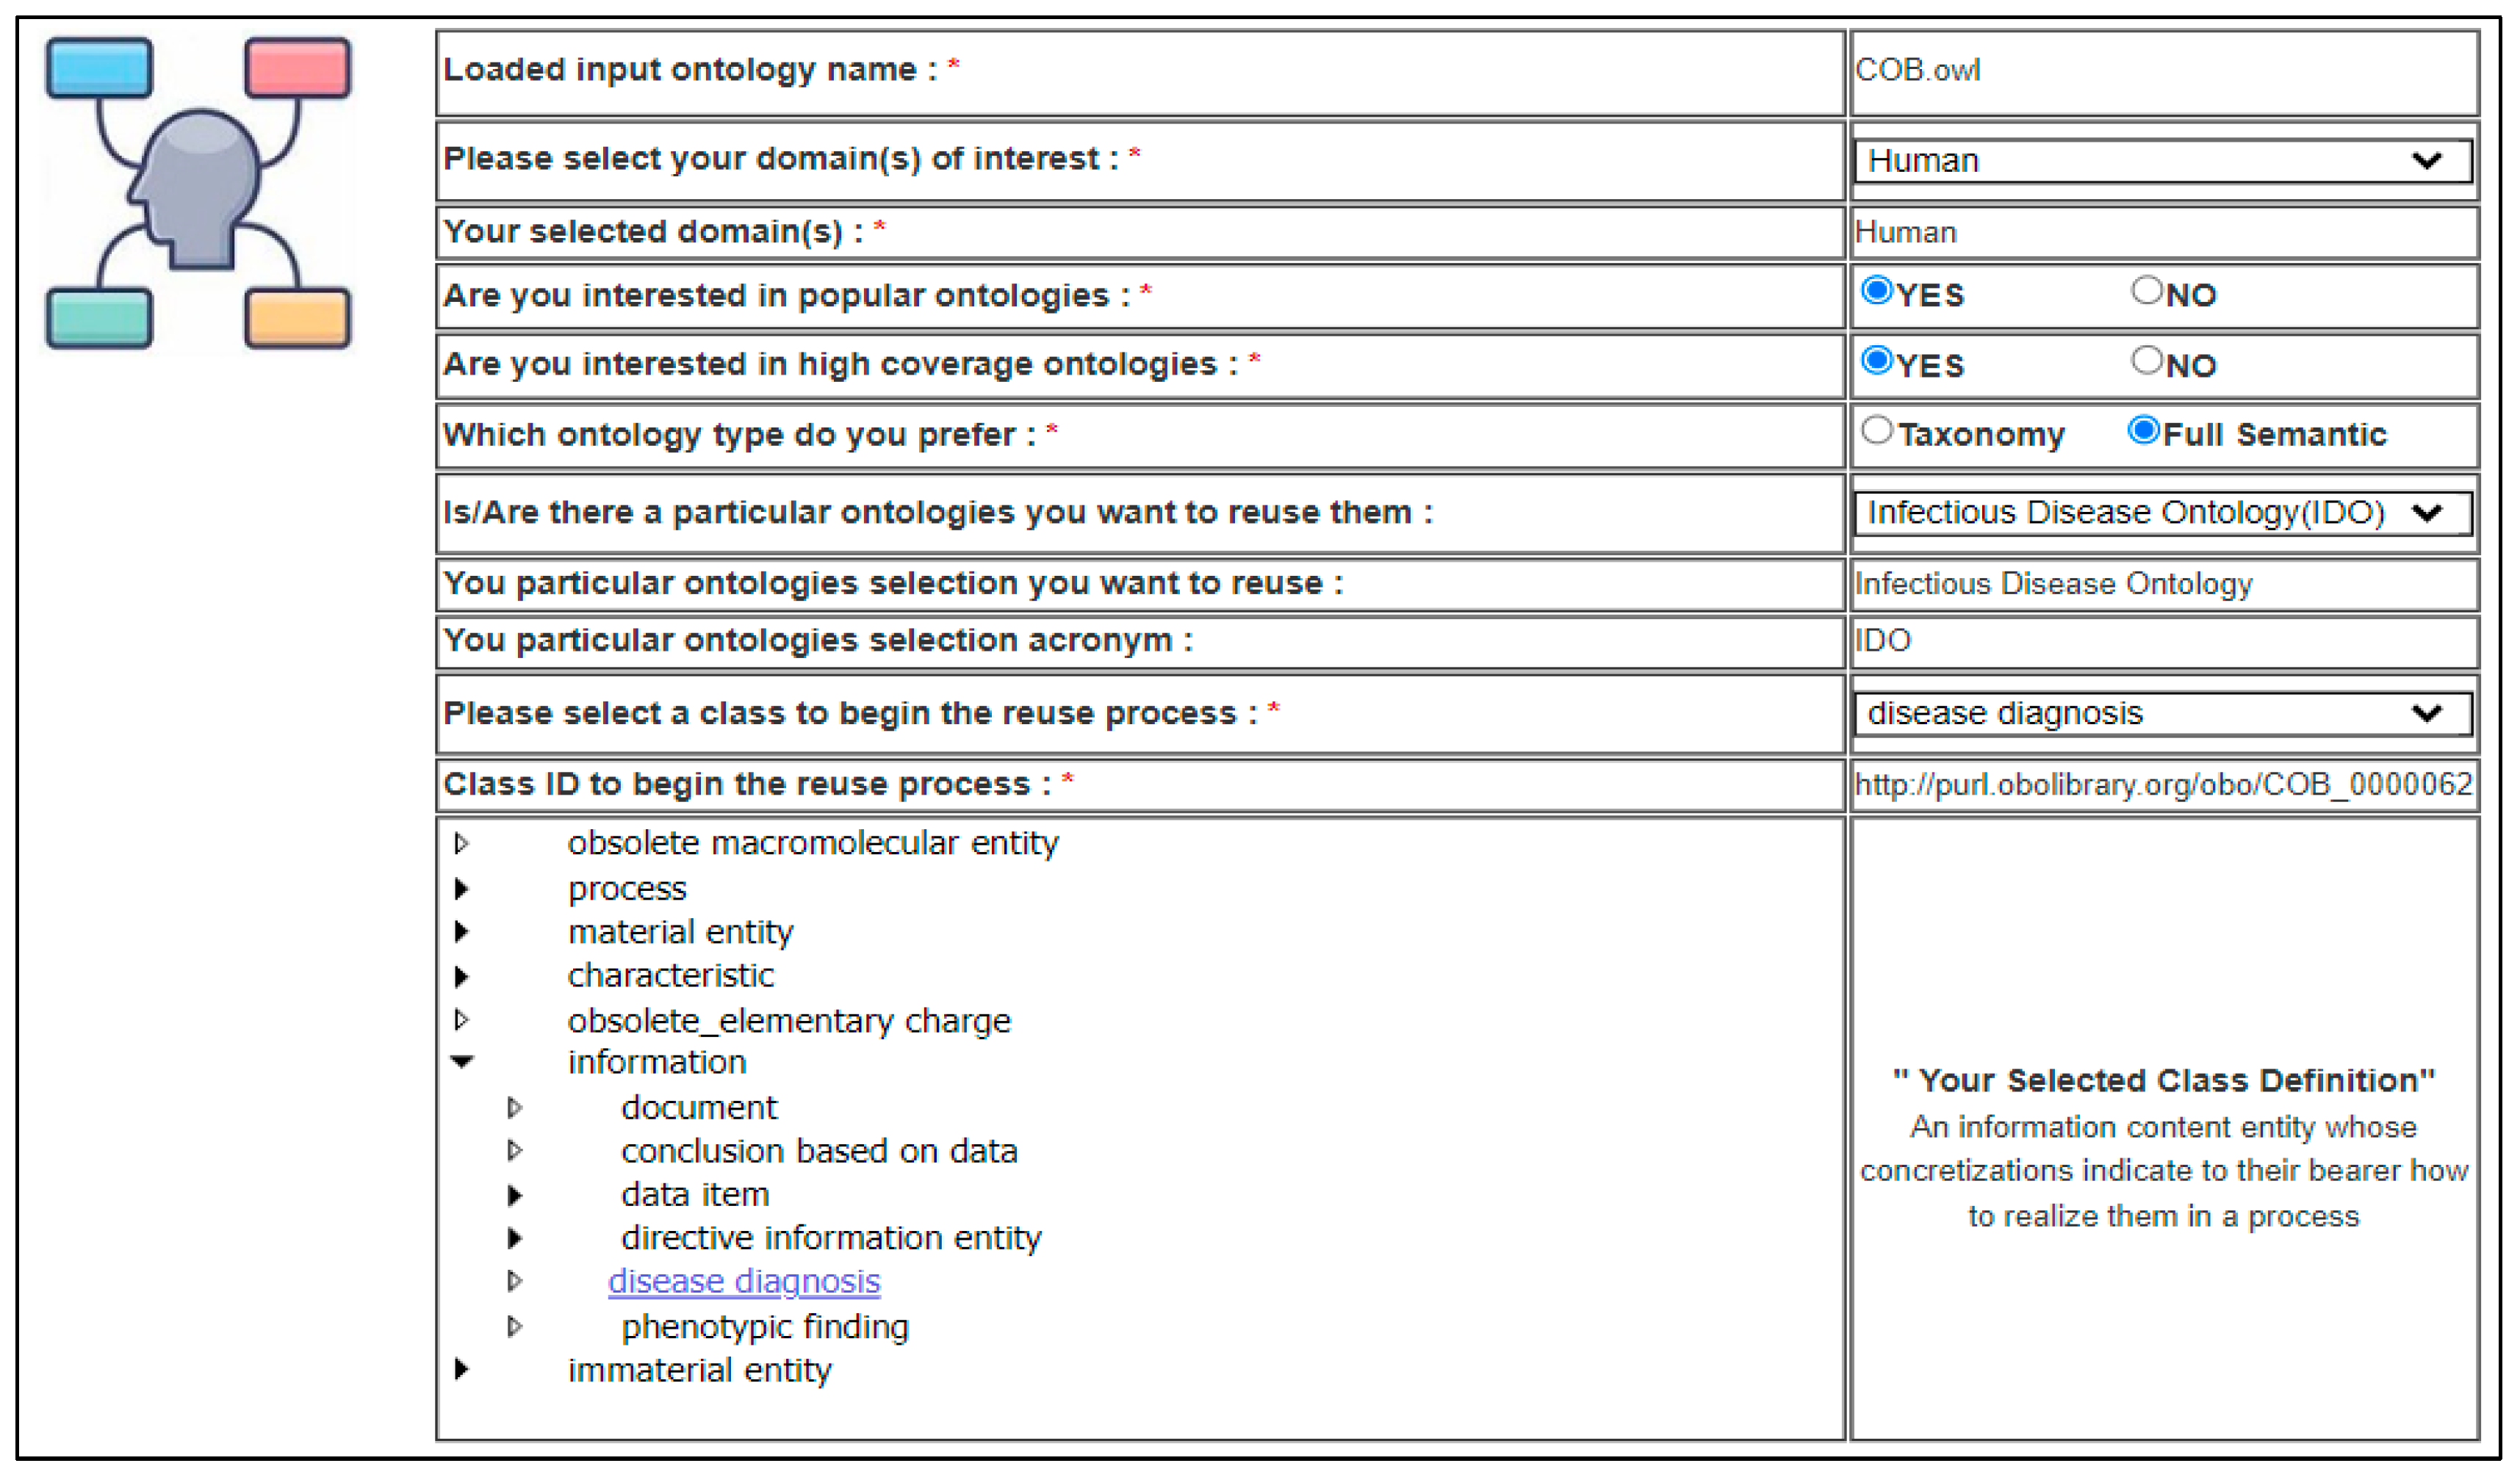Choose the Taxonomy ontology type
Screen dimensions: 2520x1477
[x=1877, y=431]
